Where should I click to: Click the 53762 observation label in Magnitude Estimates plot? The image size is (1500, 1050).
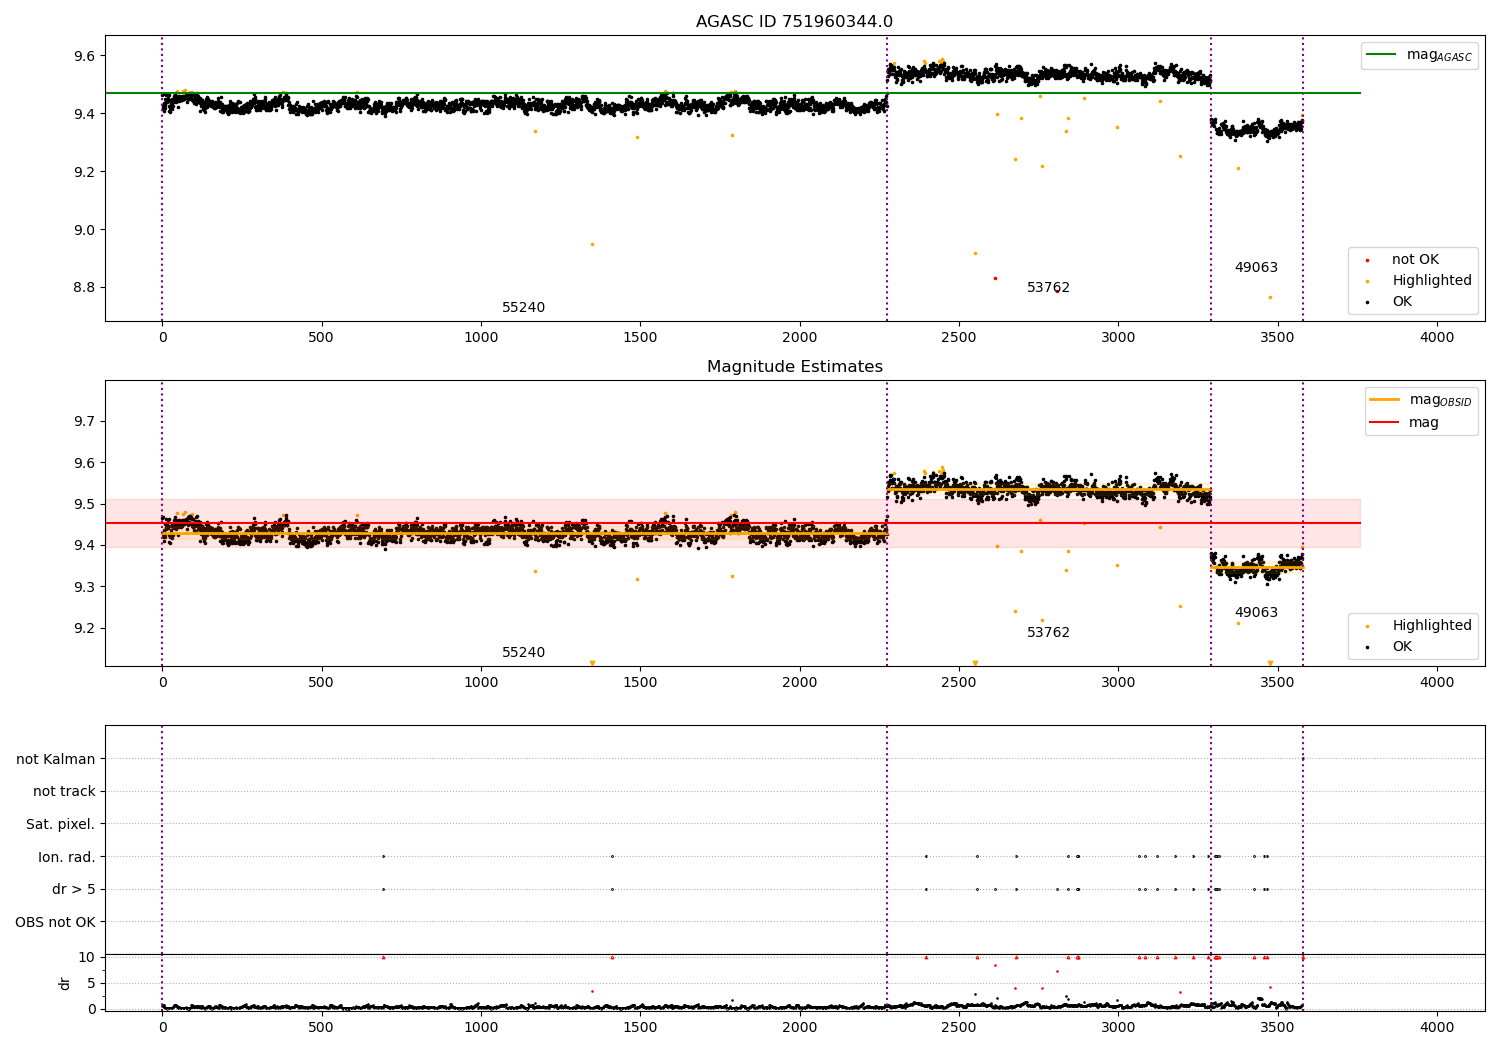tap(1048, 633)
